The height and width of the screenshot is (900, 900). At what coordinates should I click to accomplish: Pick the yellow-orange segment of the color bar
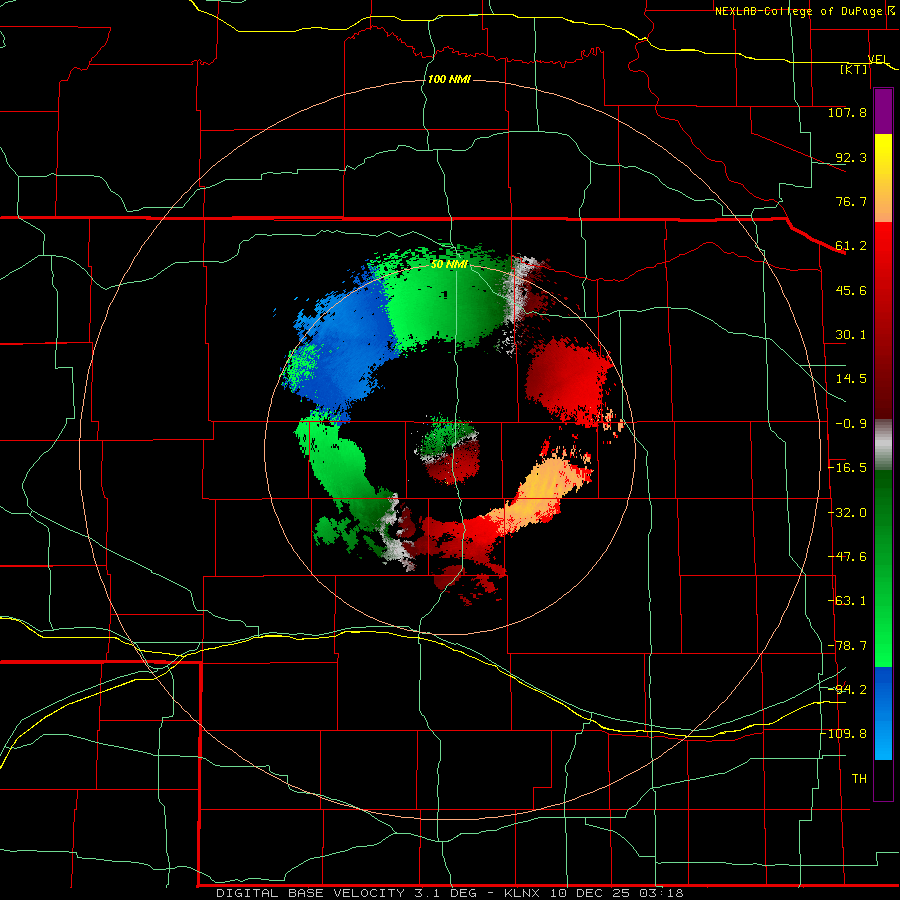883,179
